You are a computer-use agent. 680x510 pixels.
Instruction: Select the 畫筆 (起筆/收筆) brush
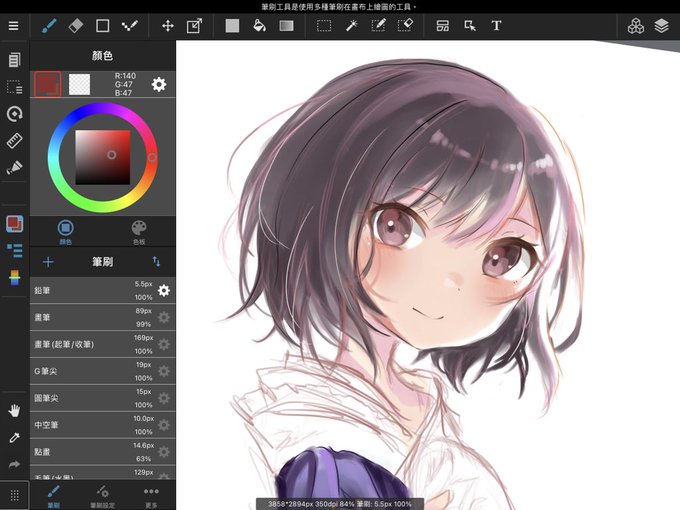point(103,344)
